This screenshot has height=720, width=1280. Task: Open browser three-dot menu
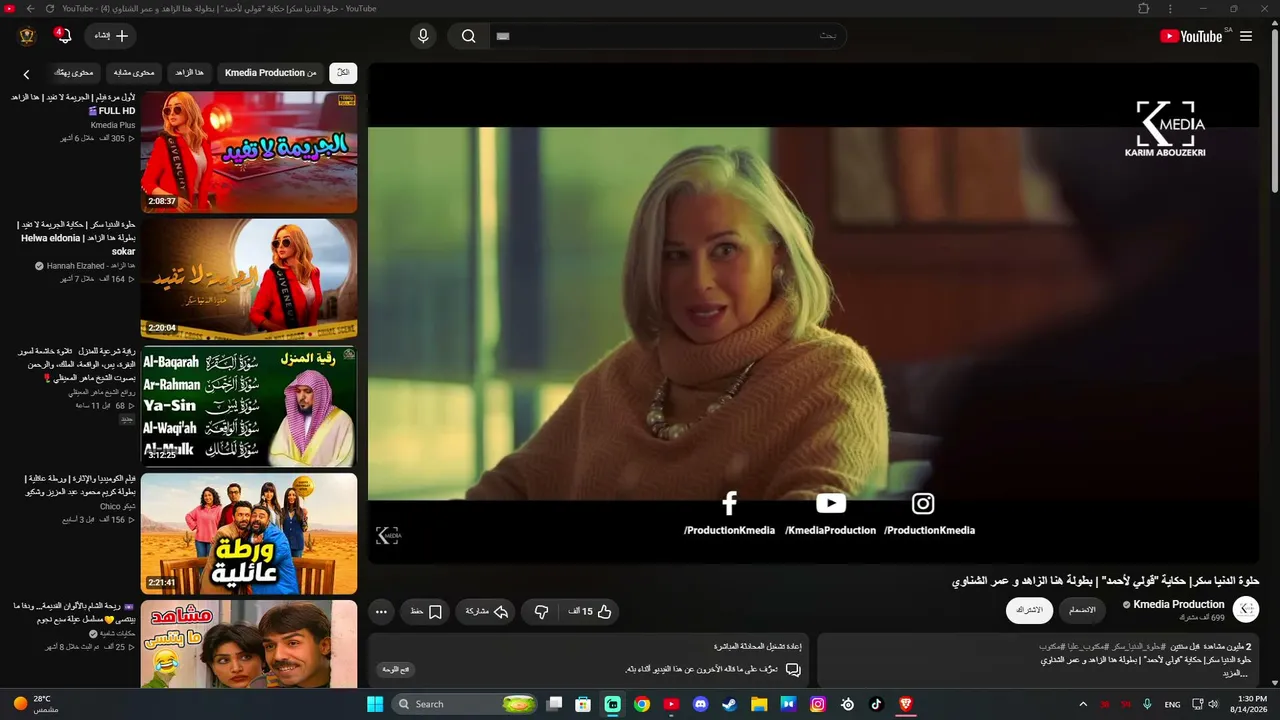[x=1170, y=9]
